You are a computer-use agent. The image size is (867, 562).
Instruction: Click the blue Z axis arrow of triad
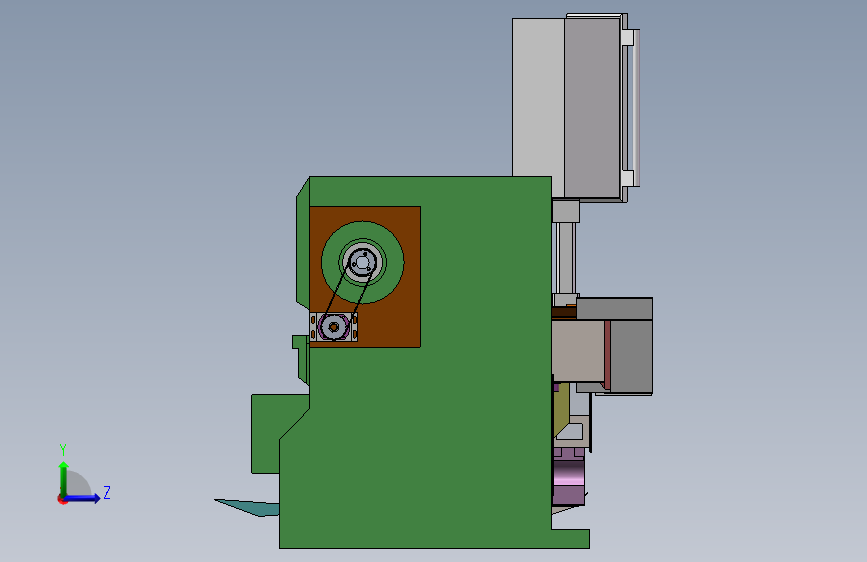coord(83,498)
